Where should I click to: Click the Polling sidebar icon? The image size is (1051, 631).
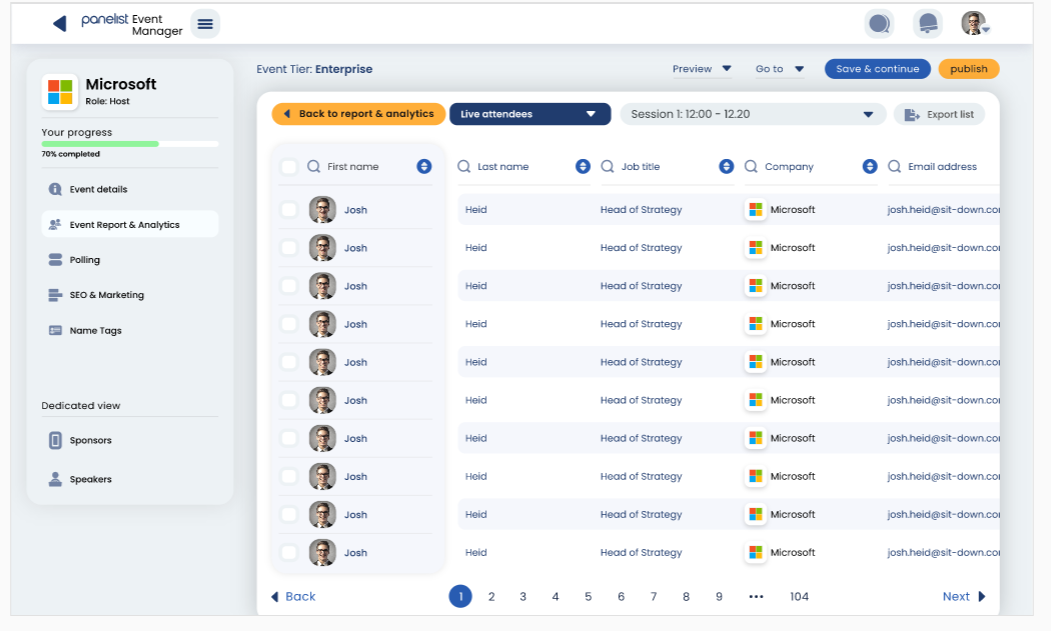55,260
